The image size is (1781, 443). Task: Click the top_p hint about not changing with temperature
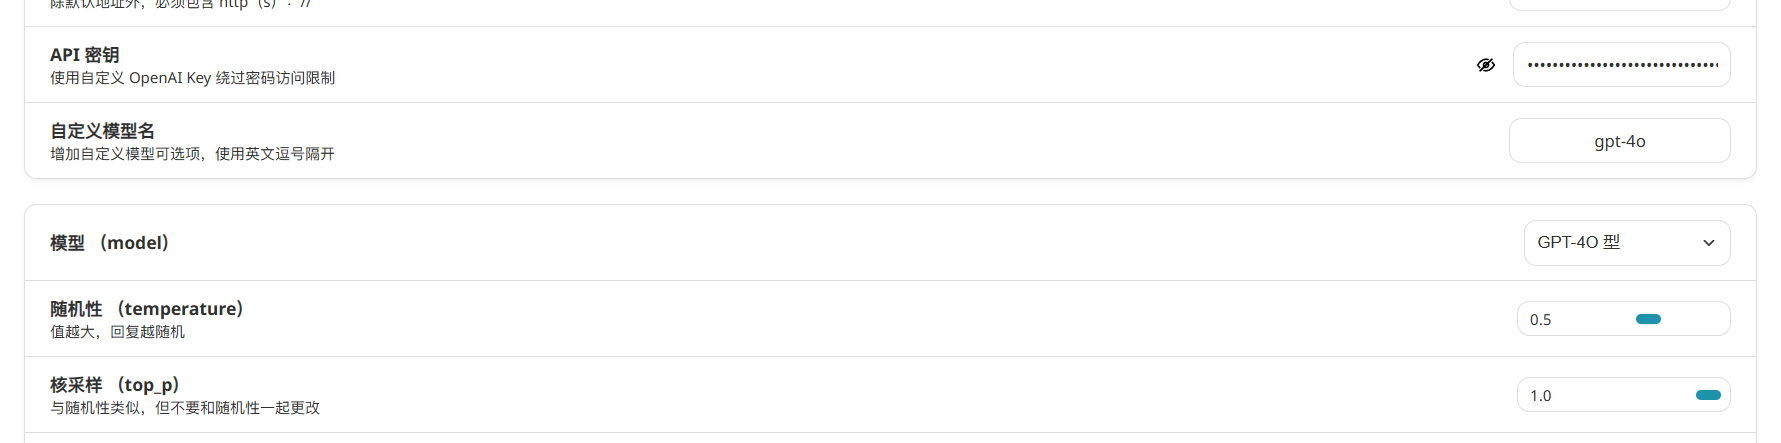click(185, 408)
